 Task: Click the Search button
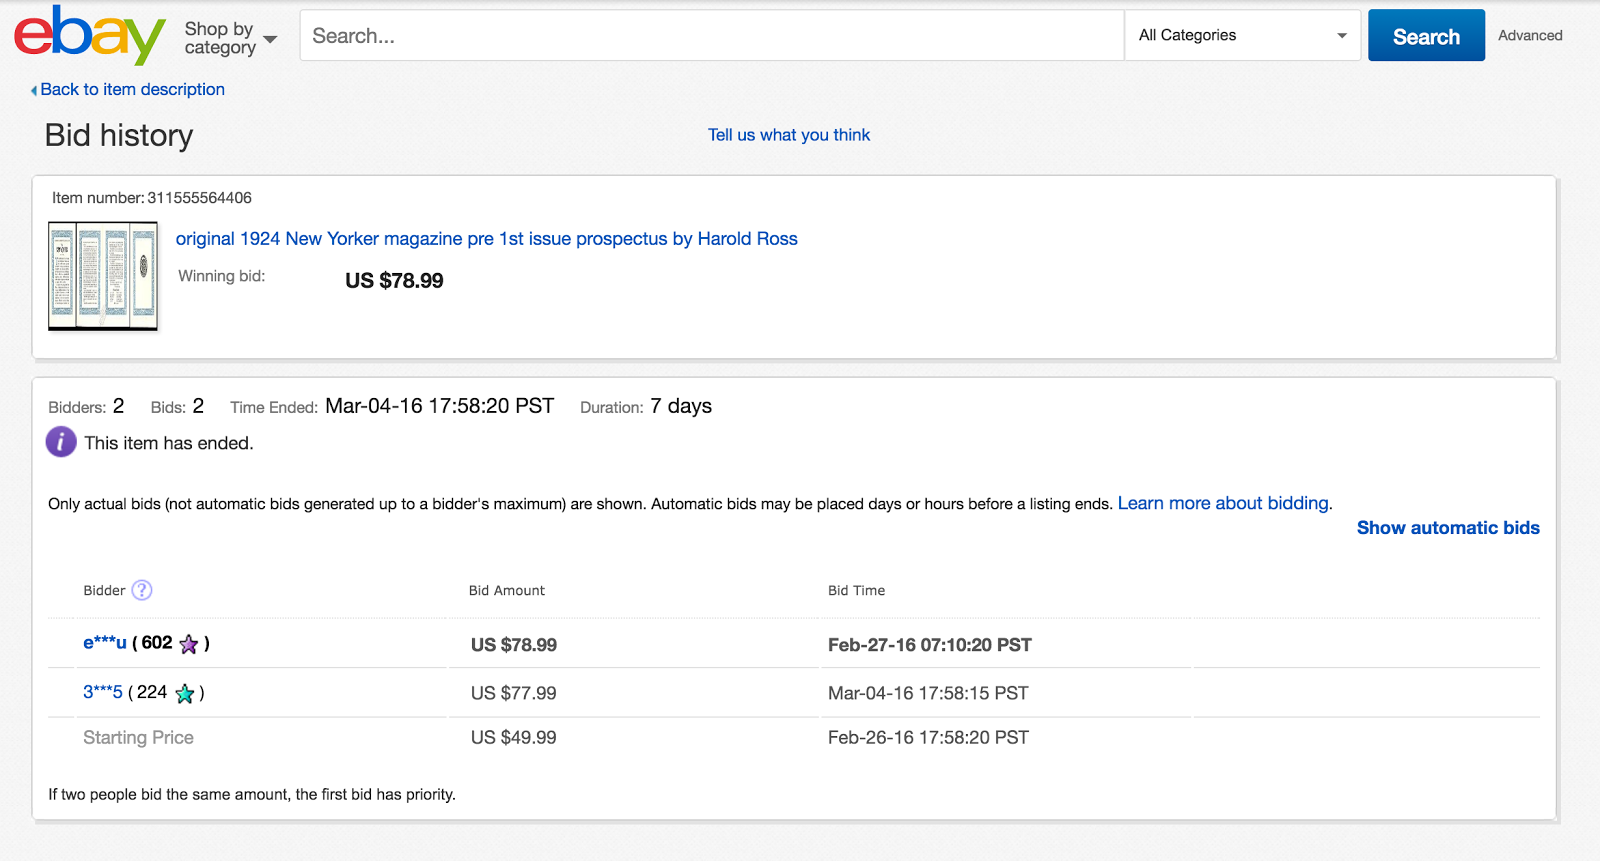[x=1426, y=36]
